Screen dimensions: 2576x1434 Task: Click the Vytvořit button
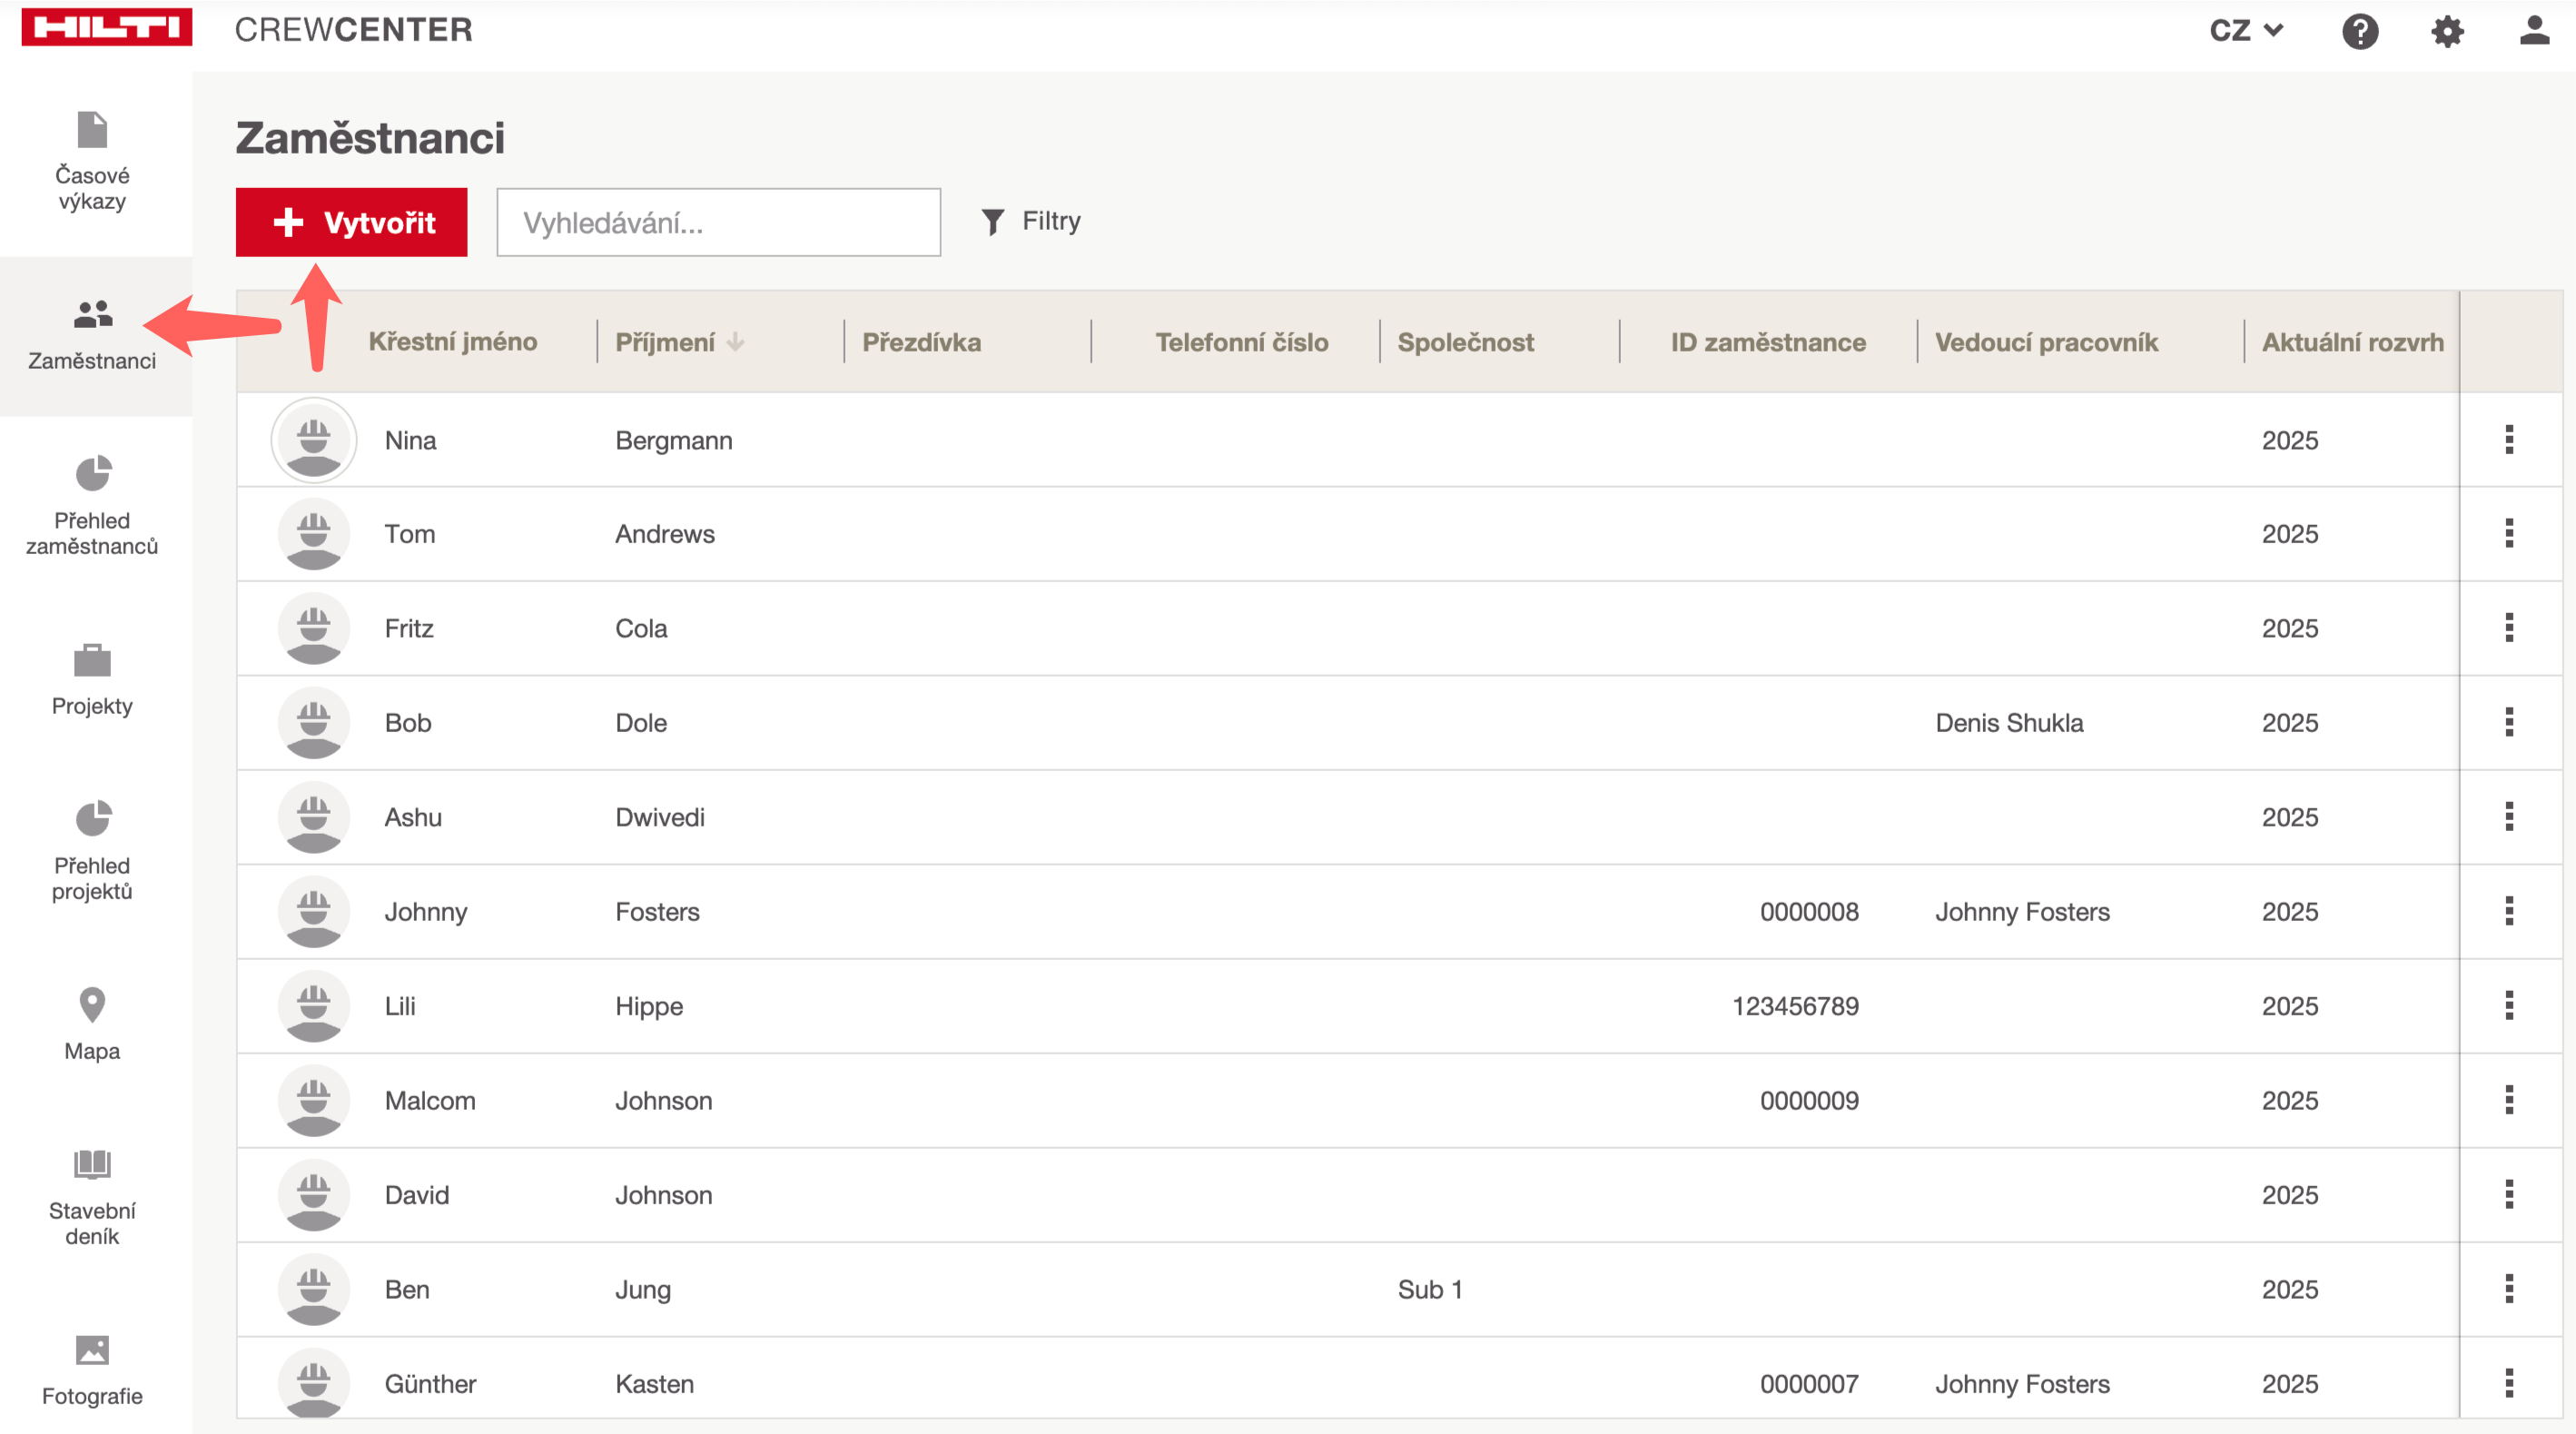point(351,222)
